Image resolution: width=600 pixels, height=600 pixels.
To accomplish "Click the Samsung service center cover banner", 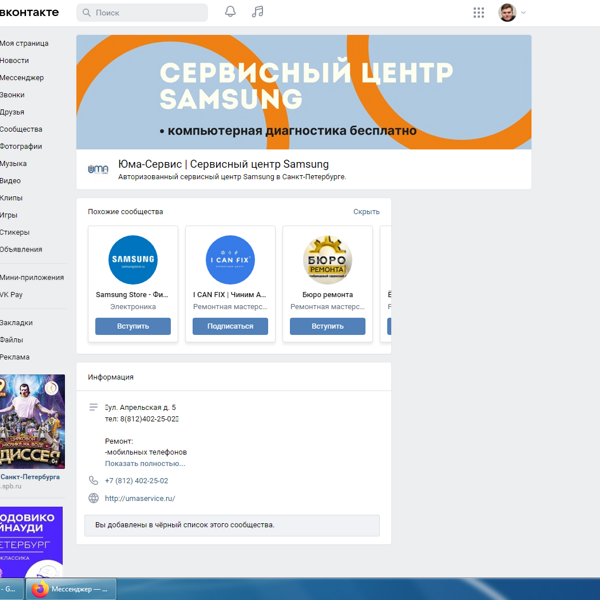I will (x=304, y=92).
